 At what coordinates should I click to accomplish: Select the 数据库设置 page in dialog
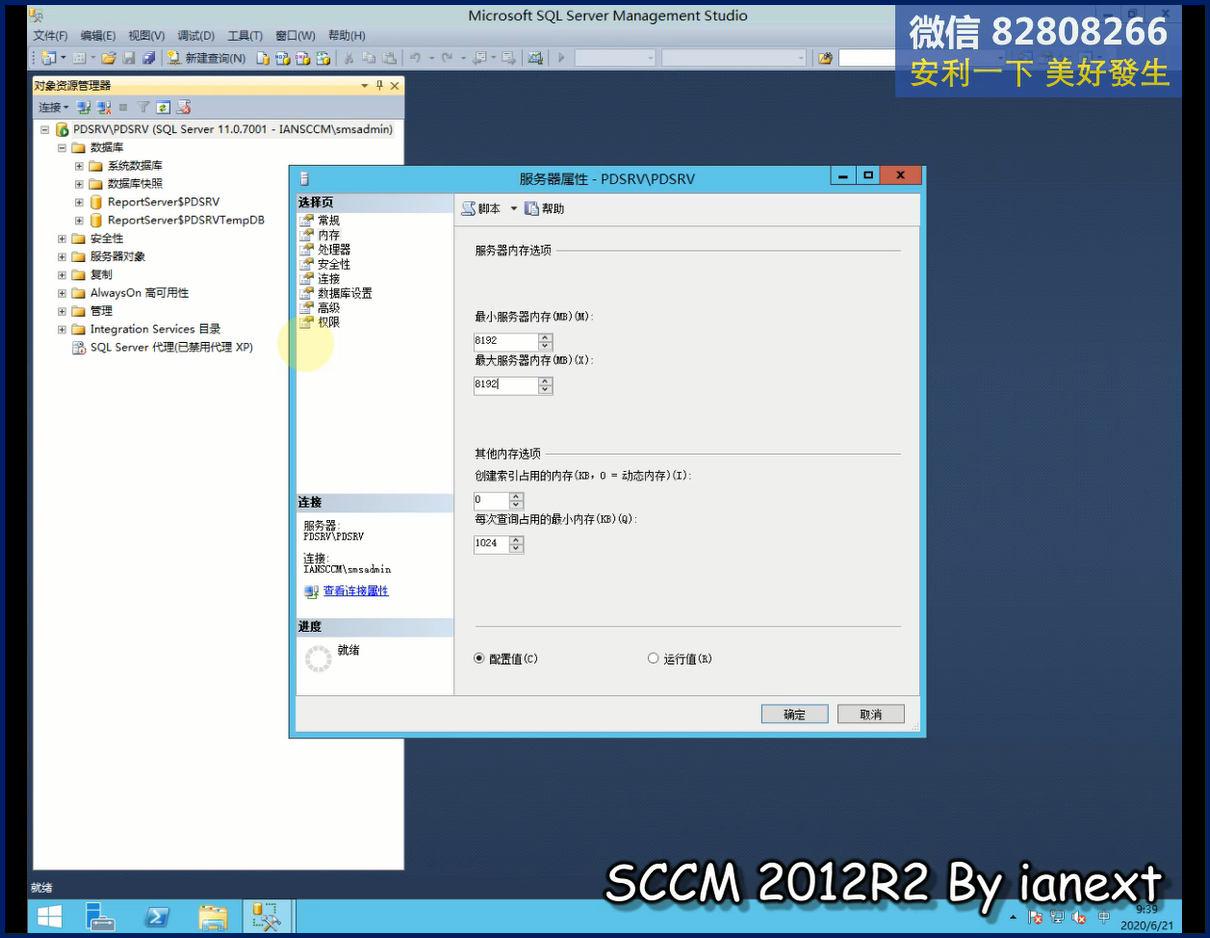point(345,293)
